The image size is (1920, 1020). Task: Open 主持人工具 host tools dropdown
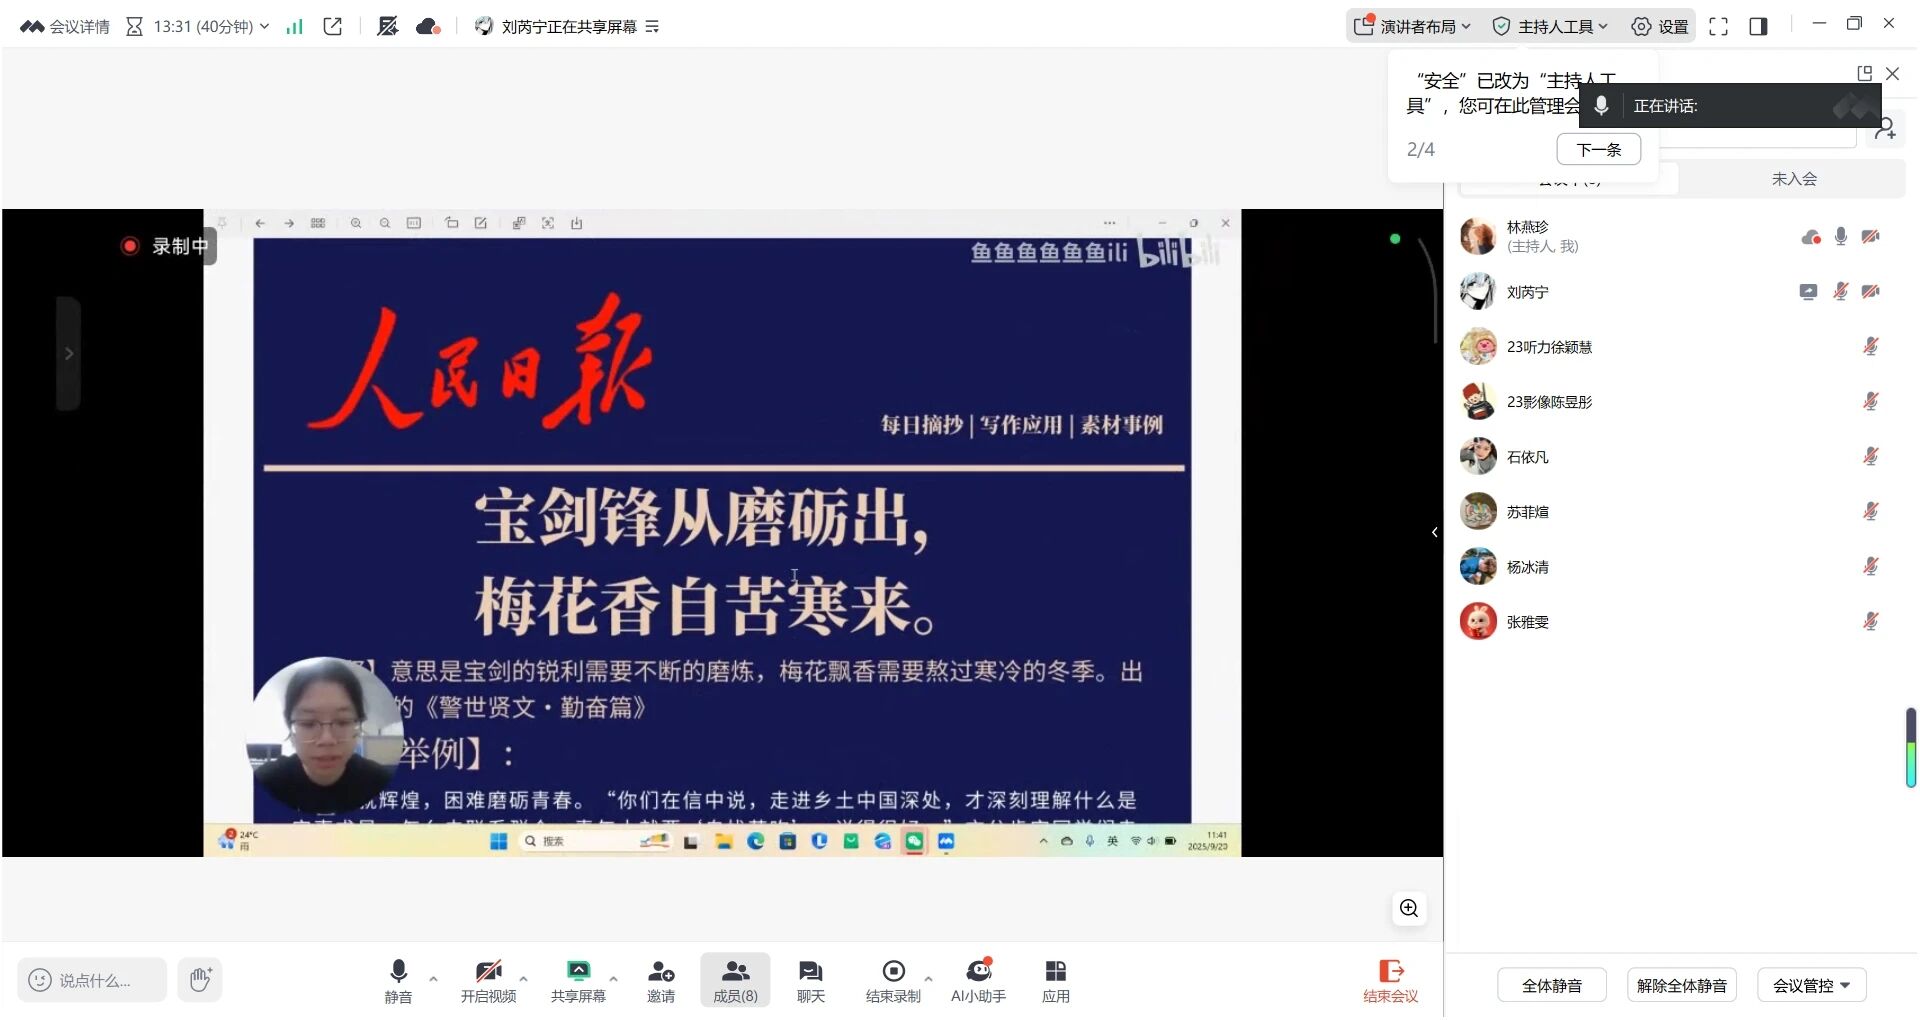(1549, 27)
